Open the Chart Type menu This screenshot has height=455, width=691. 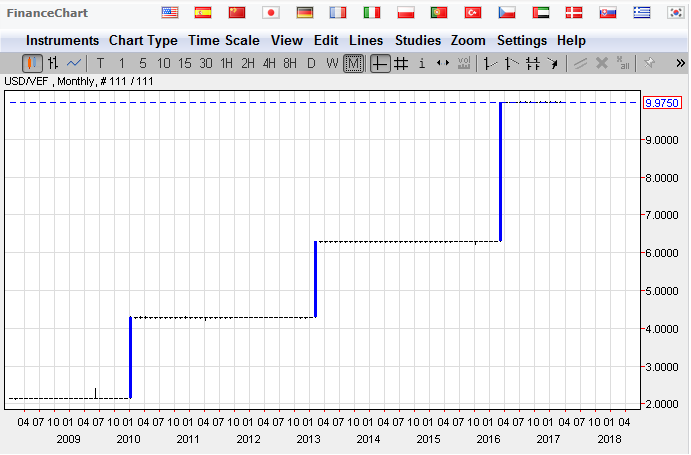[143, 41]
